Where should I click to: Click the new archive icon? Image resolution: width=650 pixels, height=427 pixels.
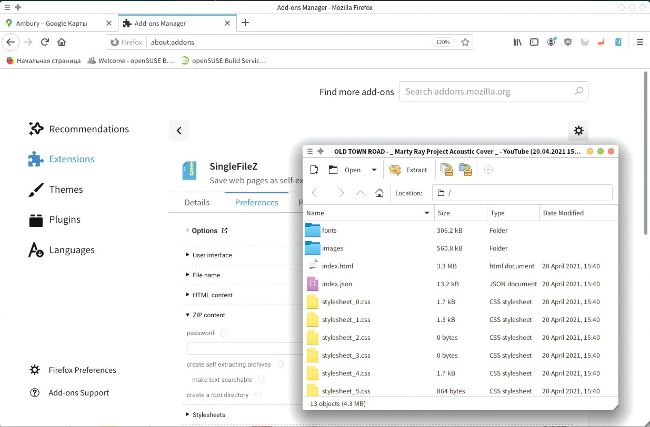coord(313,170)
